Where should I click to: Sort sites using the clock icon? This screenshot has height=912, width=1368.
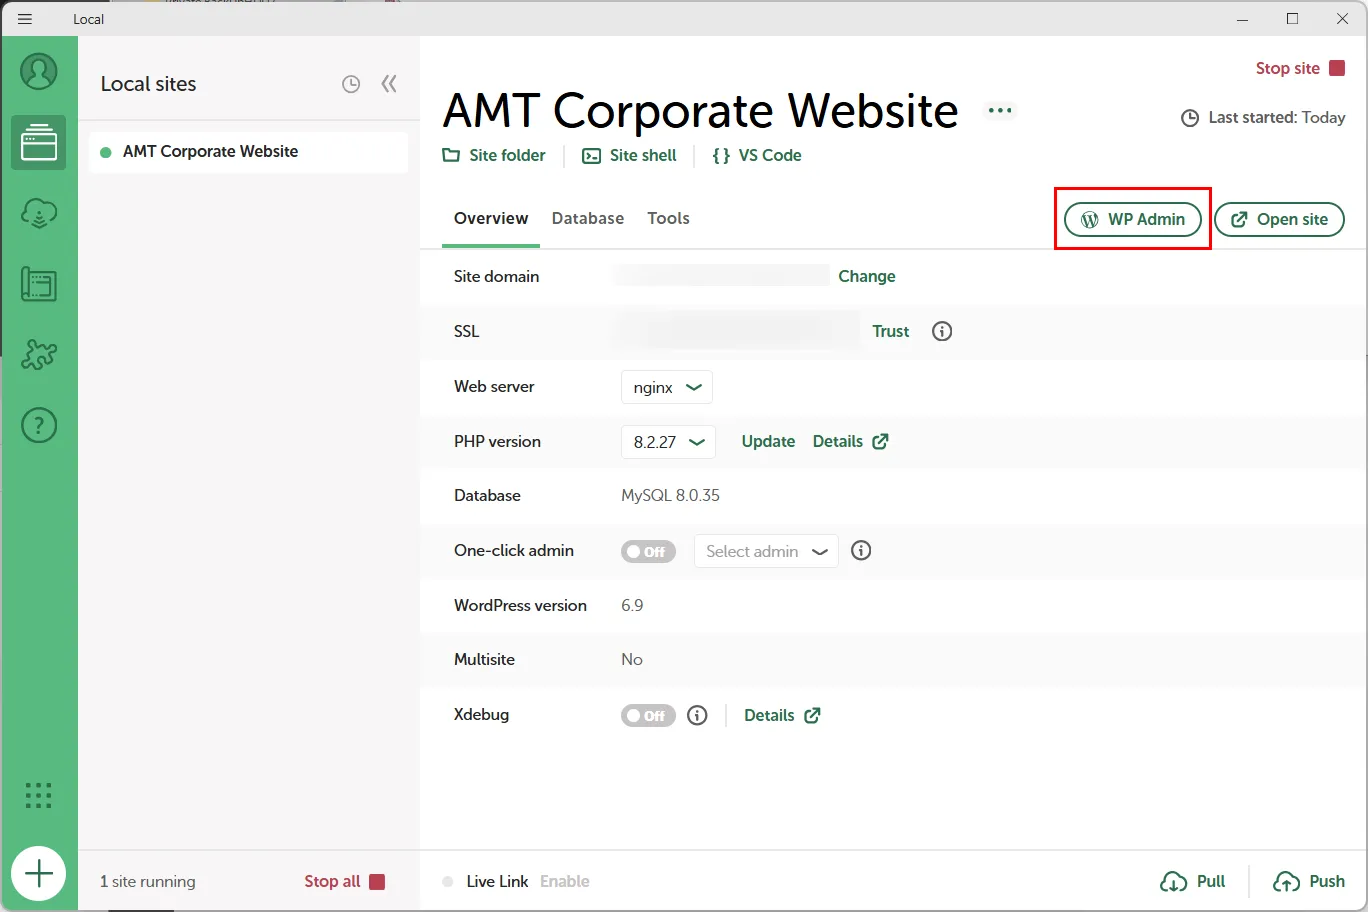point(351,85)
